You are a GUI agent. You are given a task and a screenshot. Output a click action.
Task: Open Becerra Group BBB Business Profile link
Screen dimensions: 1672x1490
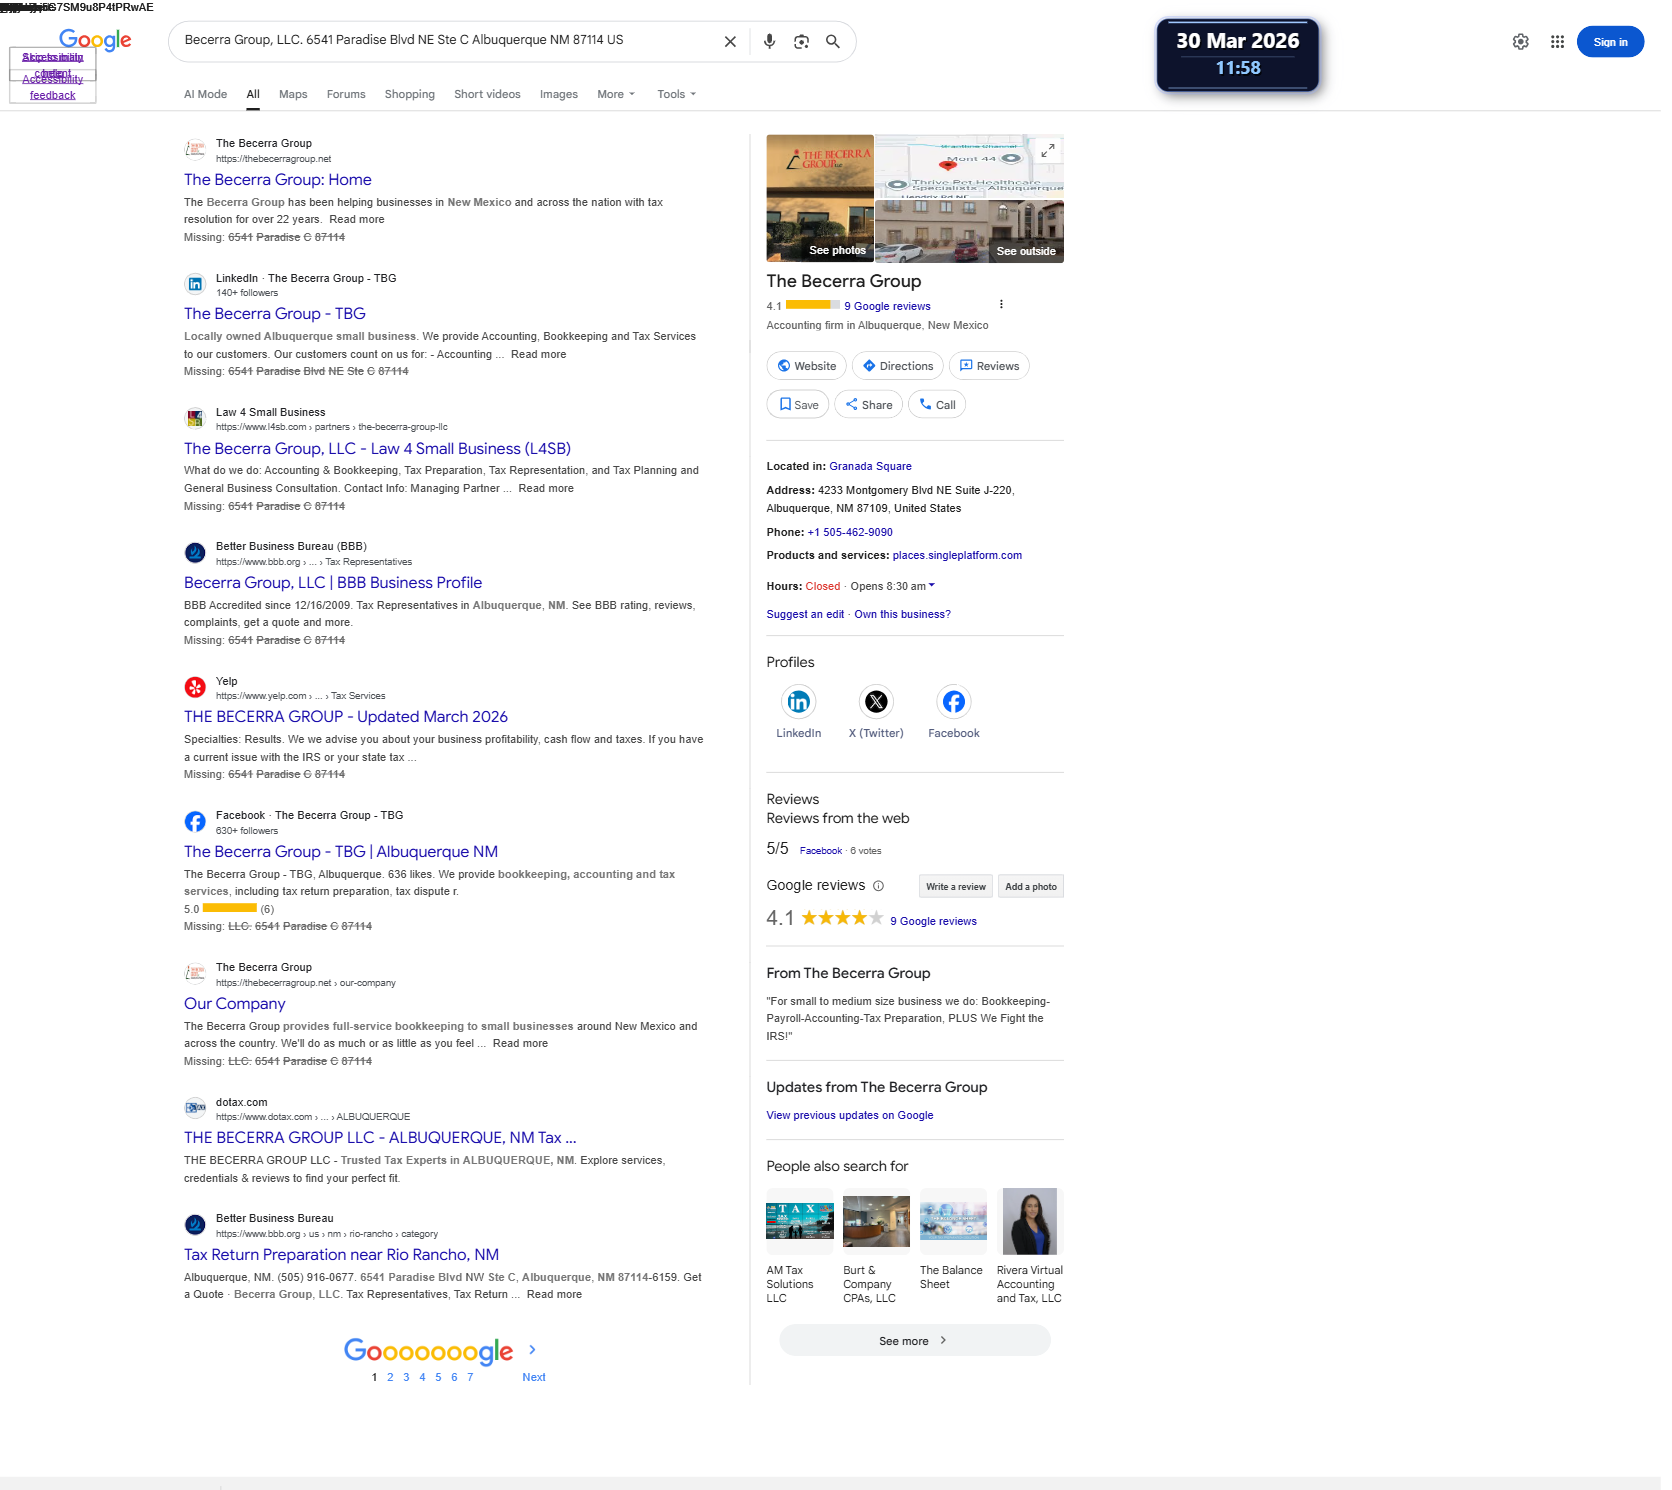click(x=333, y=583)
